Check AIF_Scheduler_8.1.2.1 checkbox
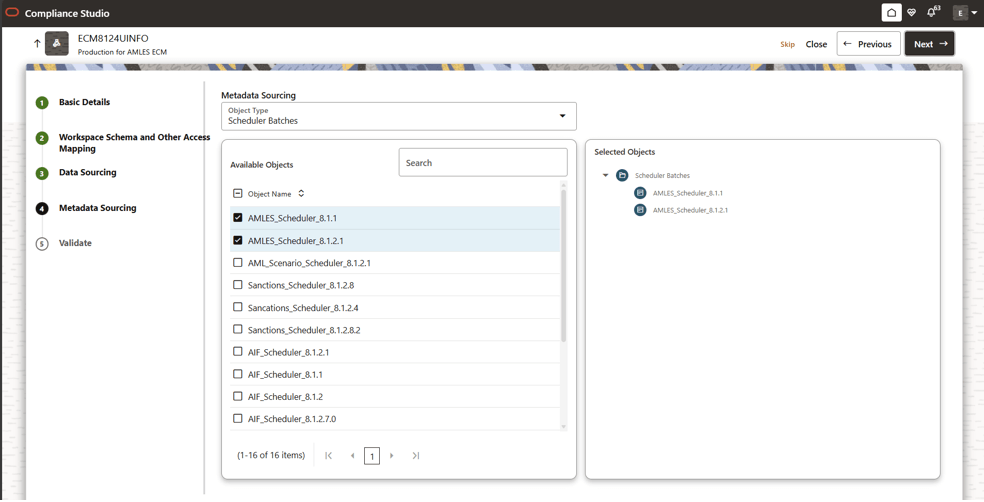 pos(237,351)
